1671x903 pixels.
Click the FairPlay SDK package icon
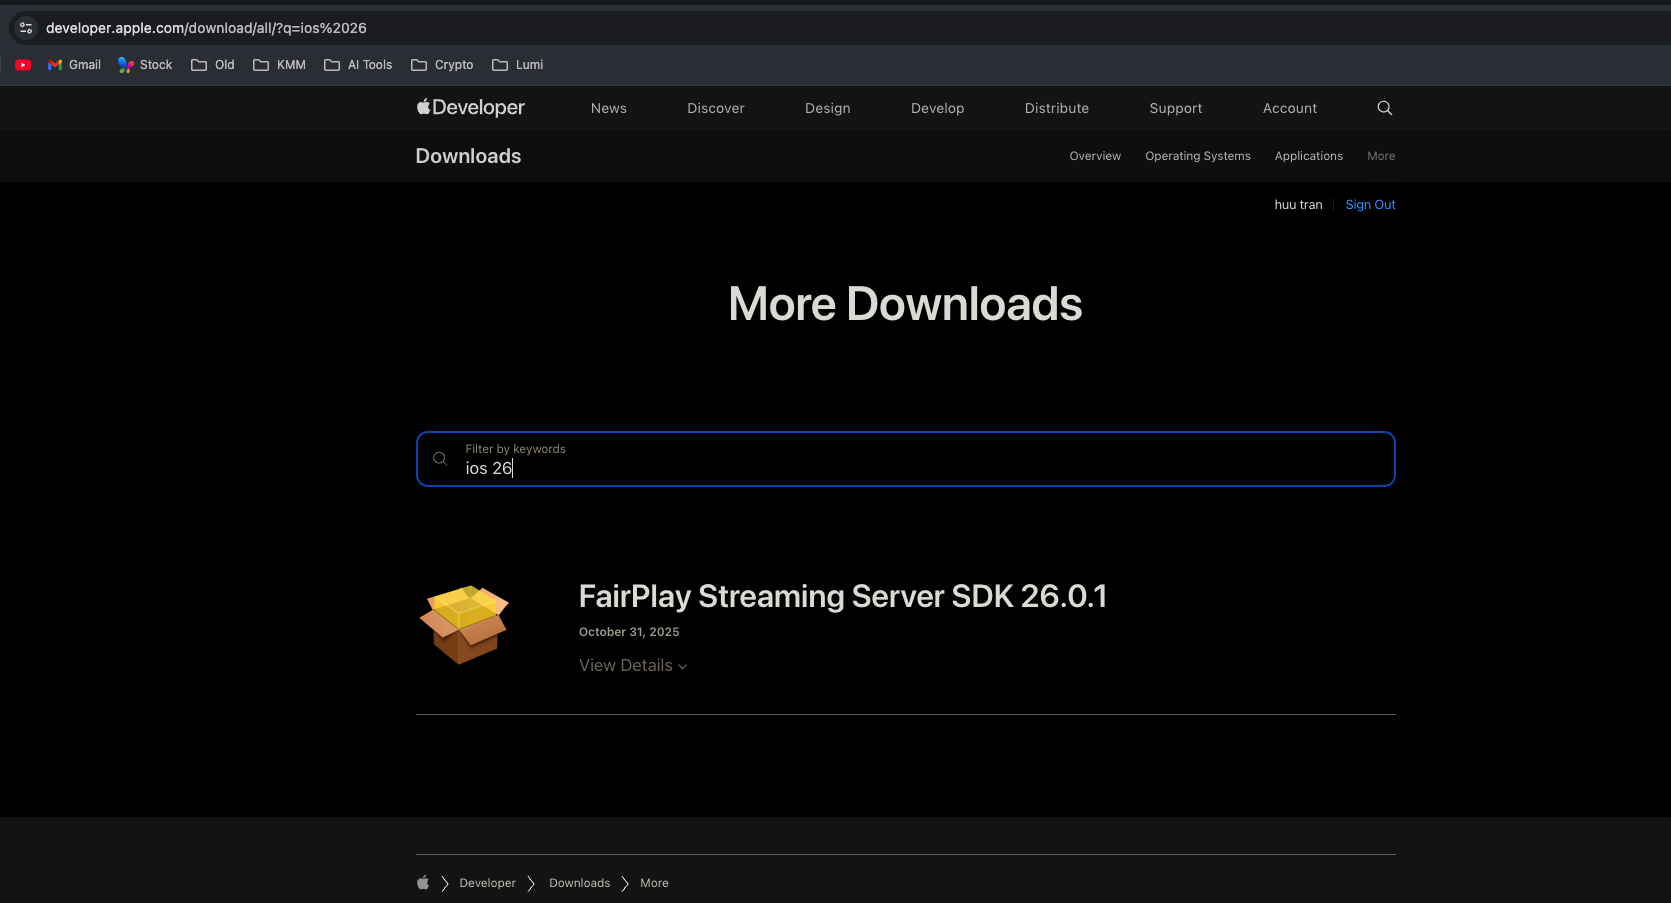click(464, 625)
